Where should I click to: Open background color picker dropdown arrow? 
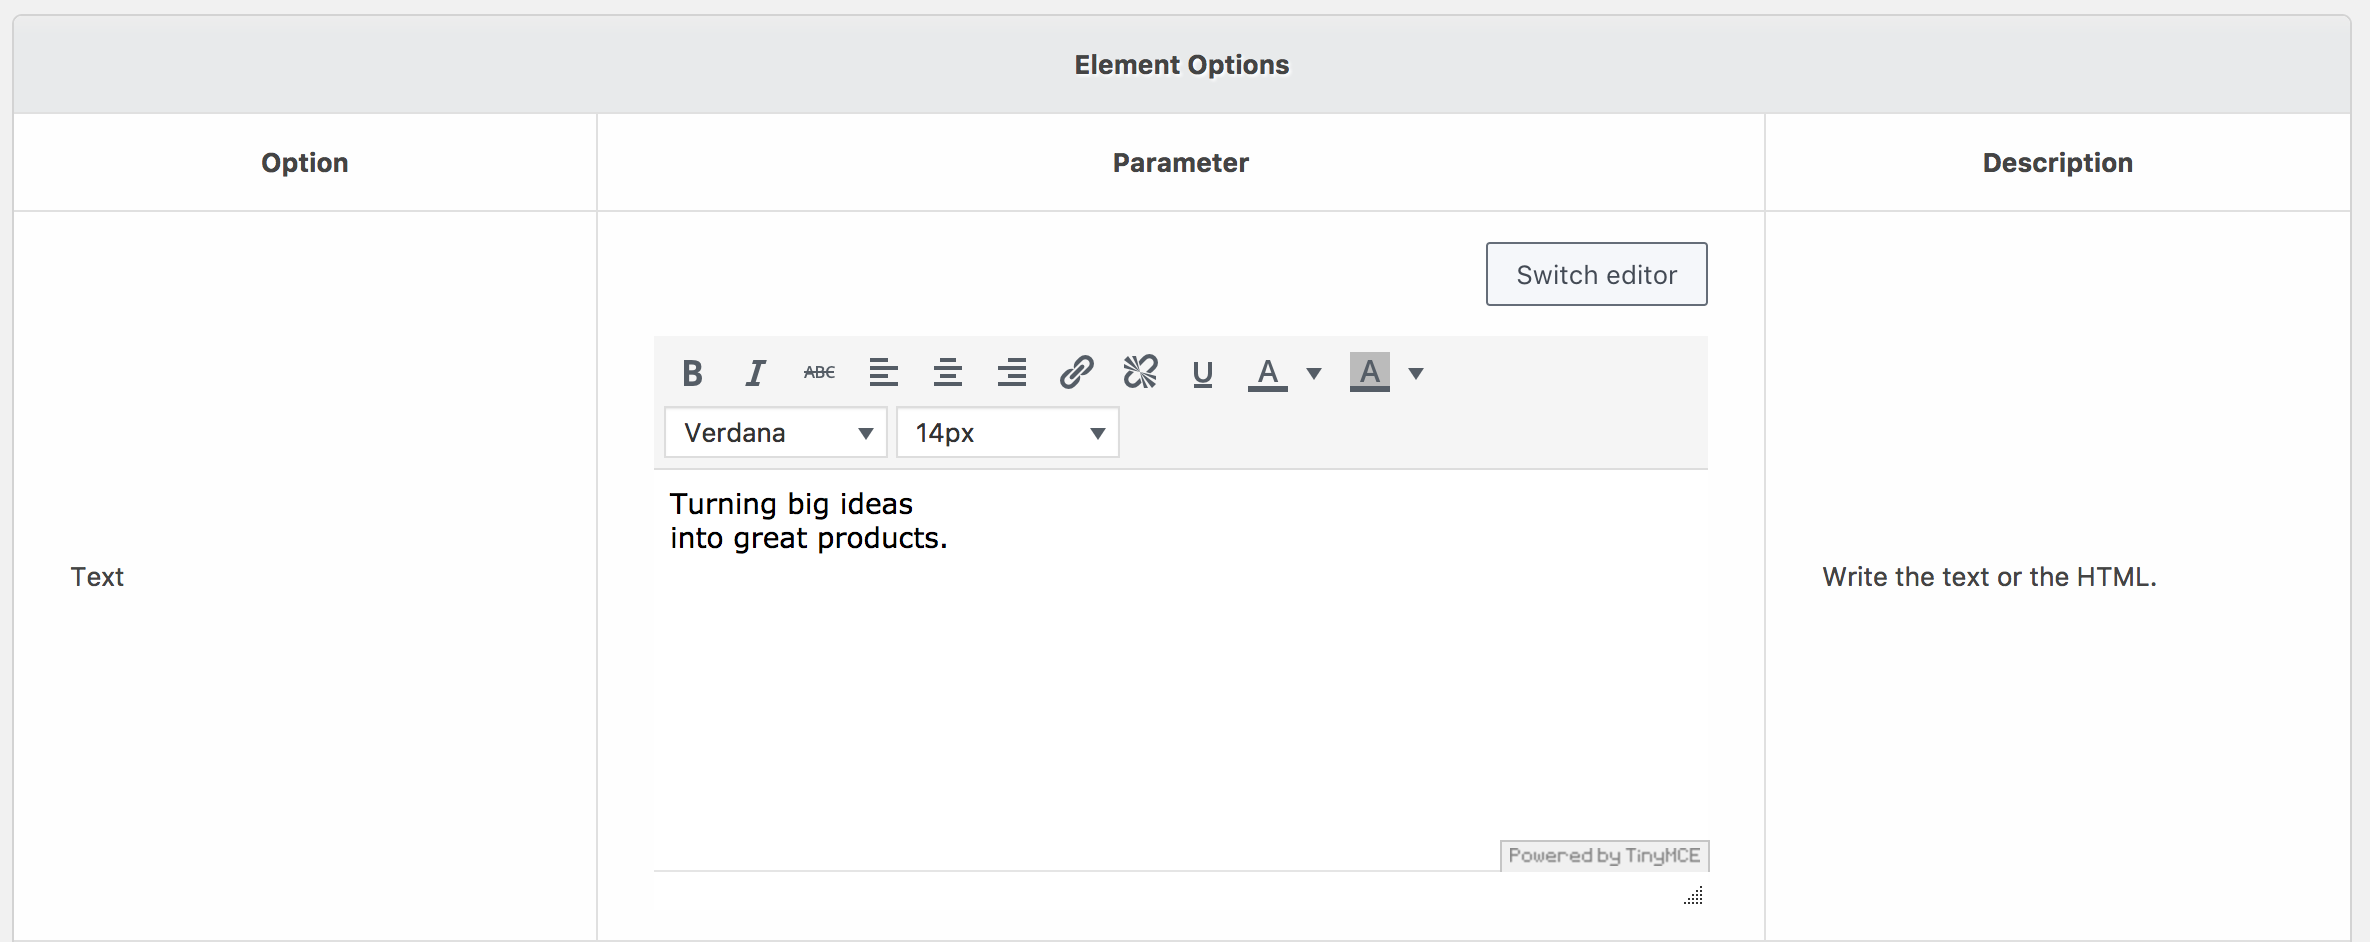tap(1416, 373)
